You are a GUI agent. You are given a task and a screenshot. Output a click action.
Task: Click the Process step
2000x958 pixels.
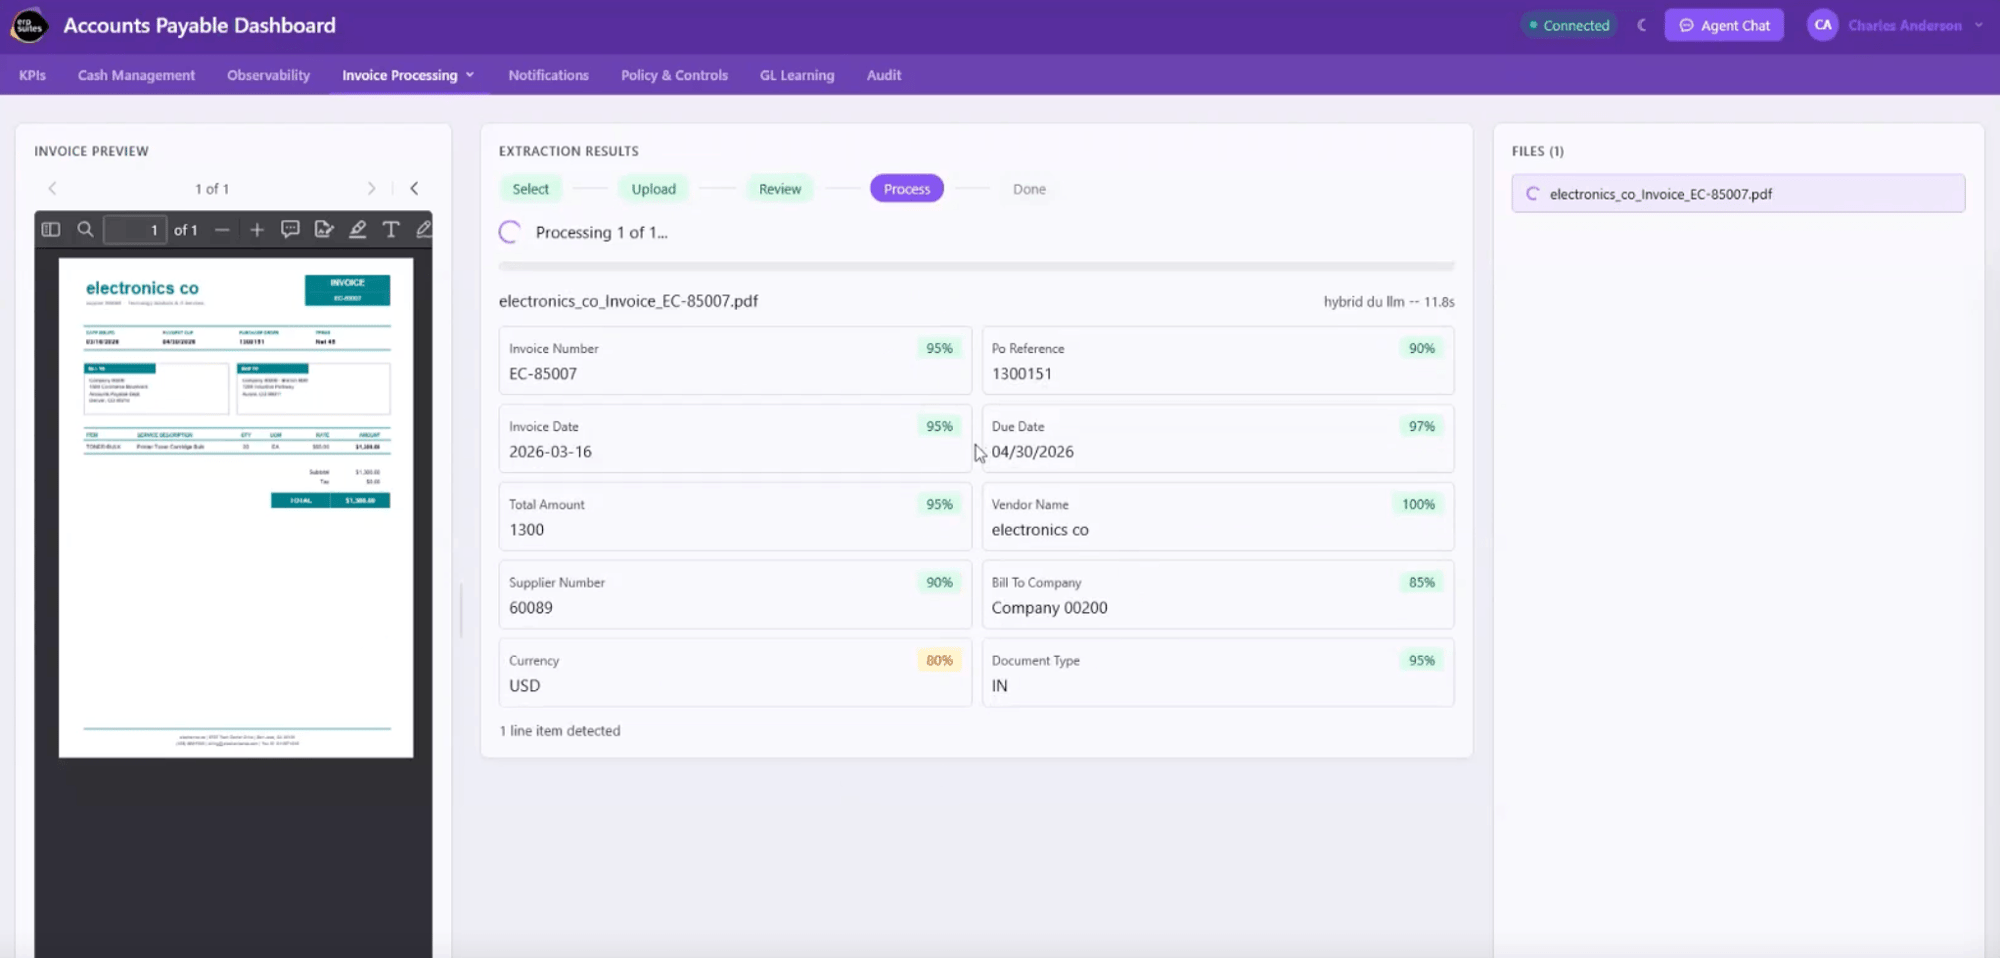click(907, 189)
